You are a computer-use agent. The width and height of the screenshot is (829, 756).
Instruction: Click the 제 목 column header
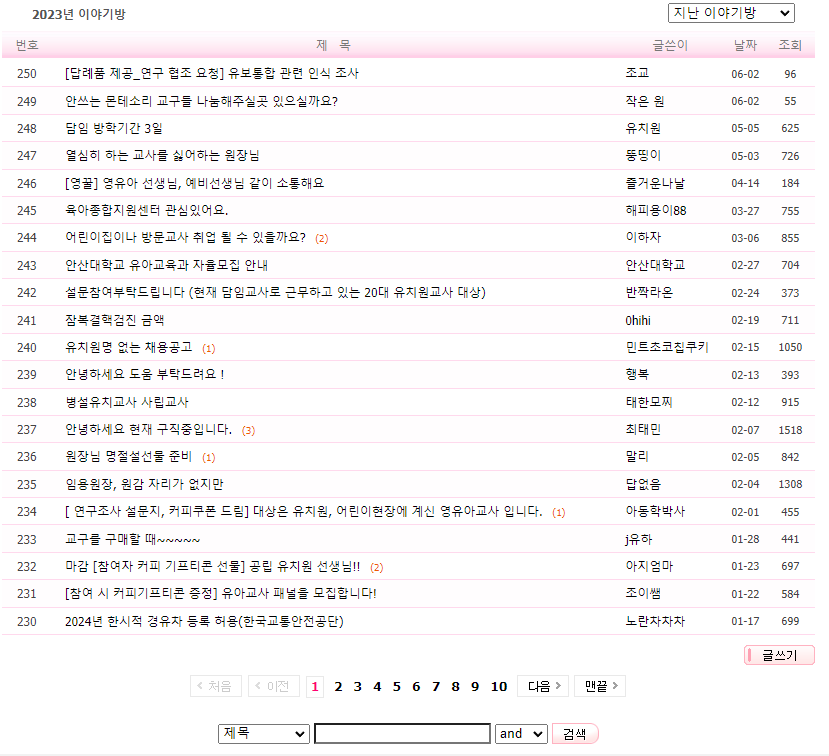333,45
